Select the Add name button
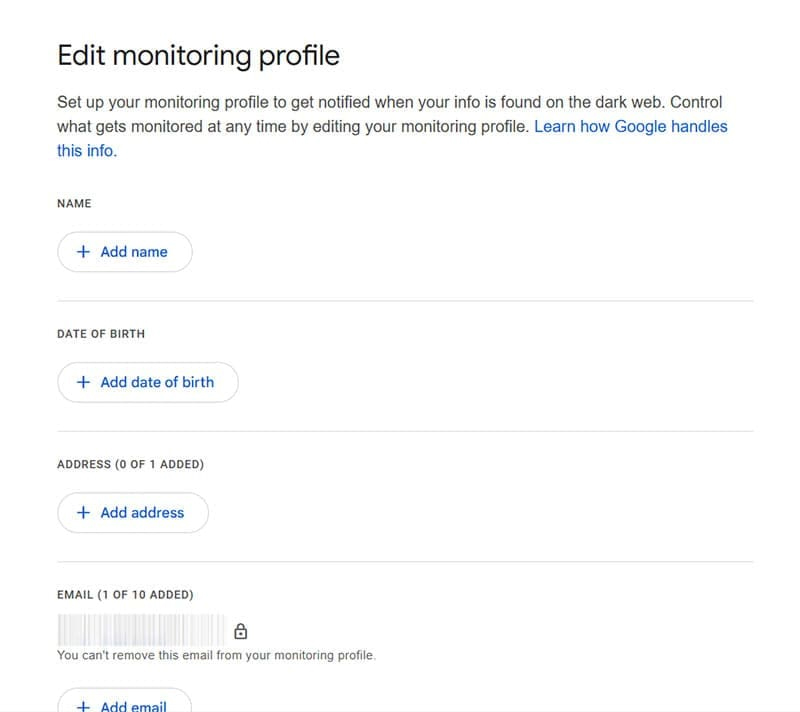Screen dimensions: 800x712 point(125,251)
